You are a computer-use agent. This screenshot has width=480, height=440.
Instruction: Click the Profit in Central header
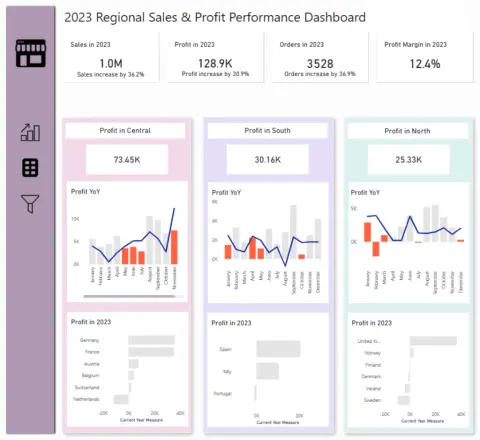tap(125, 130)
